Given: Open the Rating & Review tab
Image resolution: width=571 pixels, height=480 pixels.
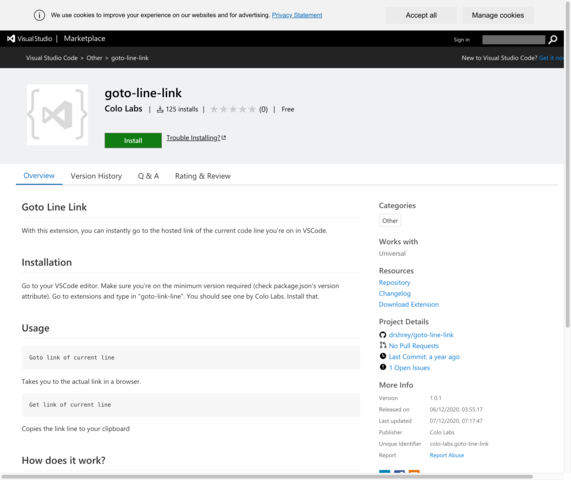Looking at the screenshot, I should tap(203, 176).
